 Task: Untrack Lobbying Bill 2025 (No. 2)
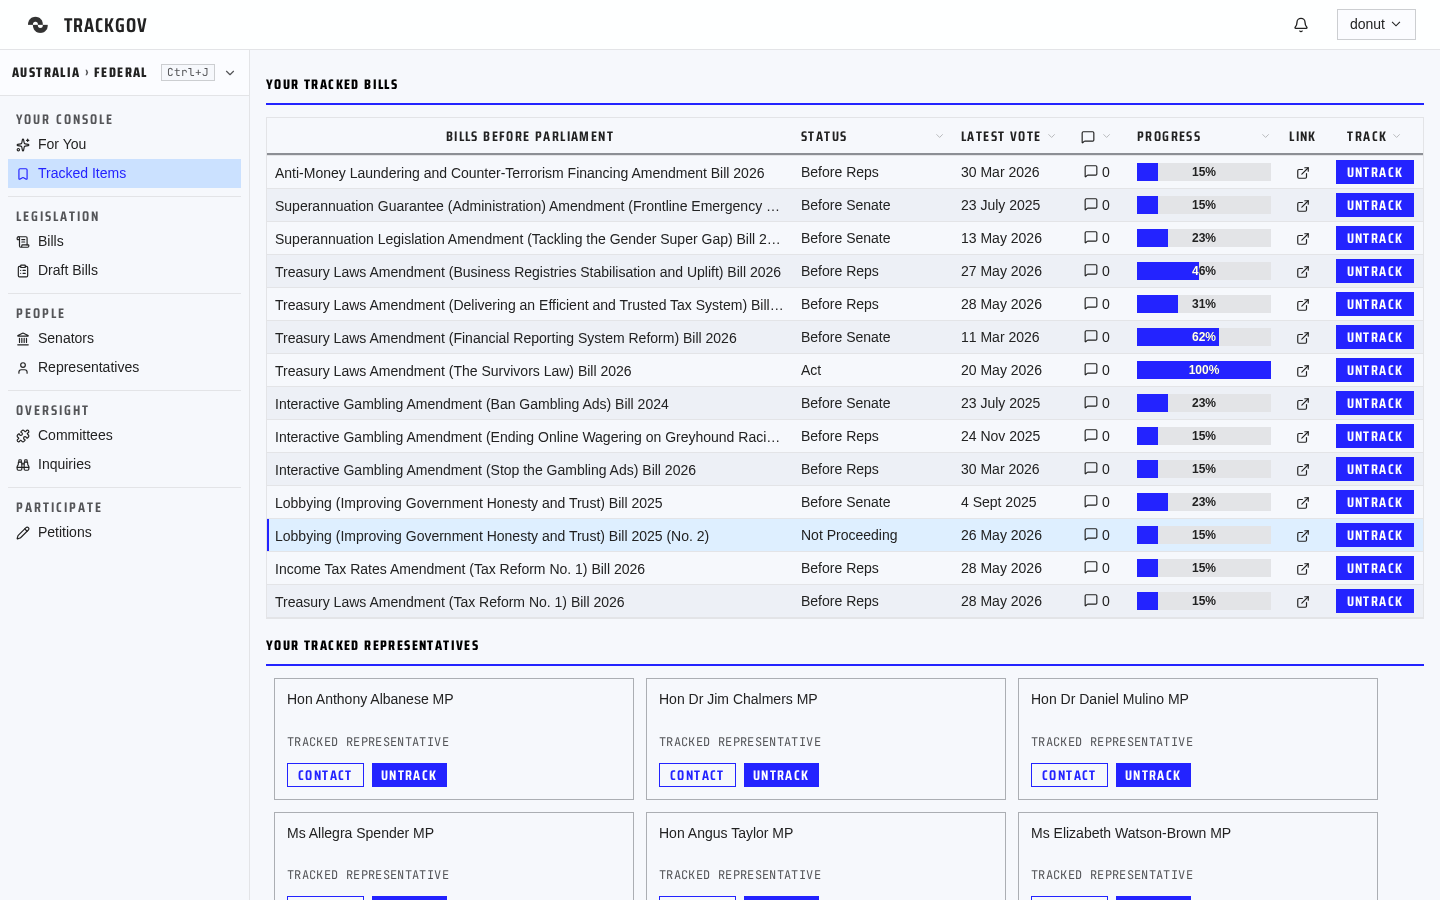[1375, 535]
